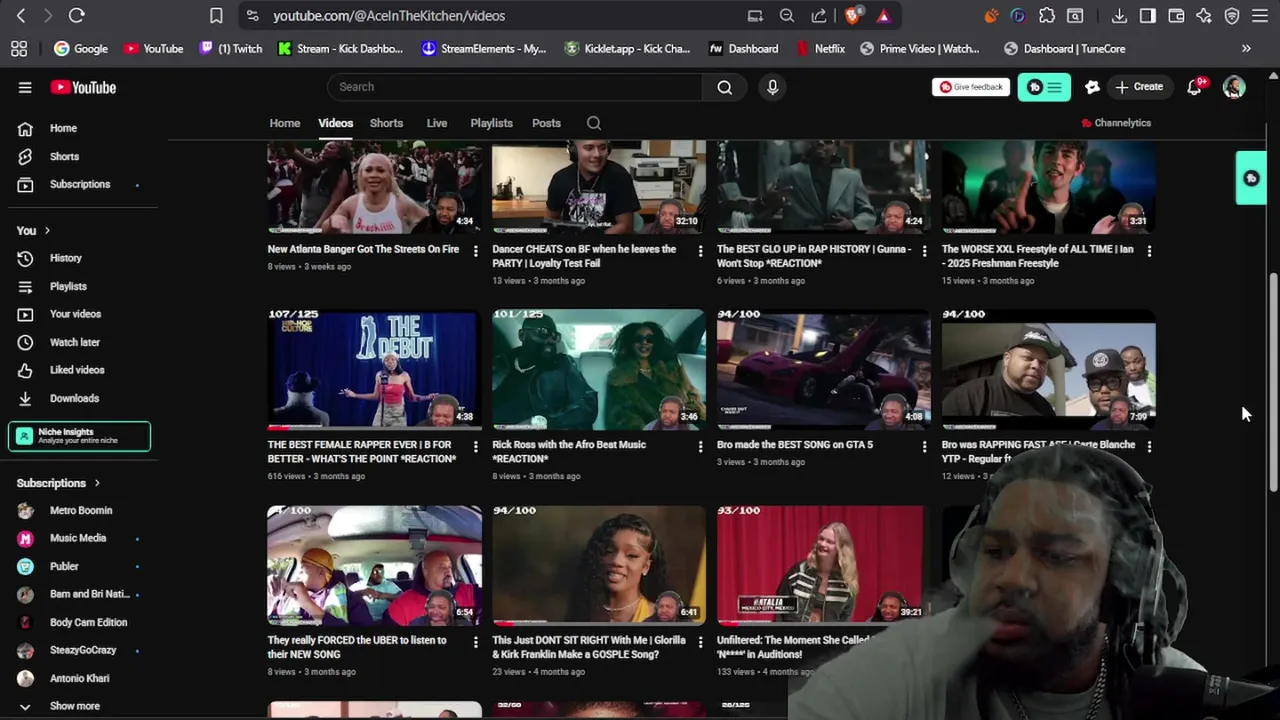Open the Live tab
1280x720 pixels.
point(437,123)
